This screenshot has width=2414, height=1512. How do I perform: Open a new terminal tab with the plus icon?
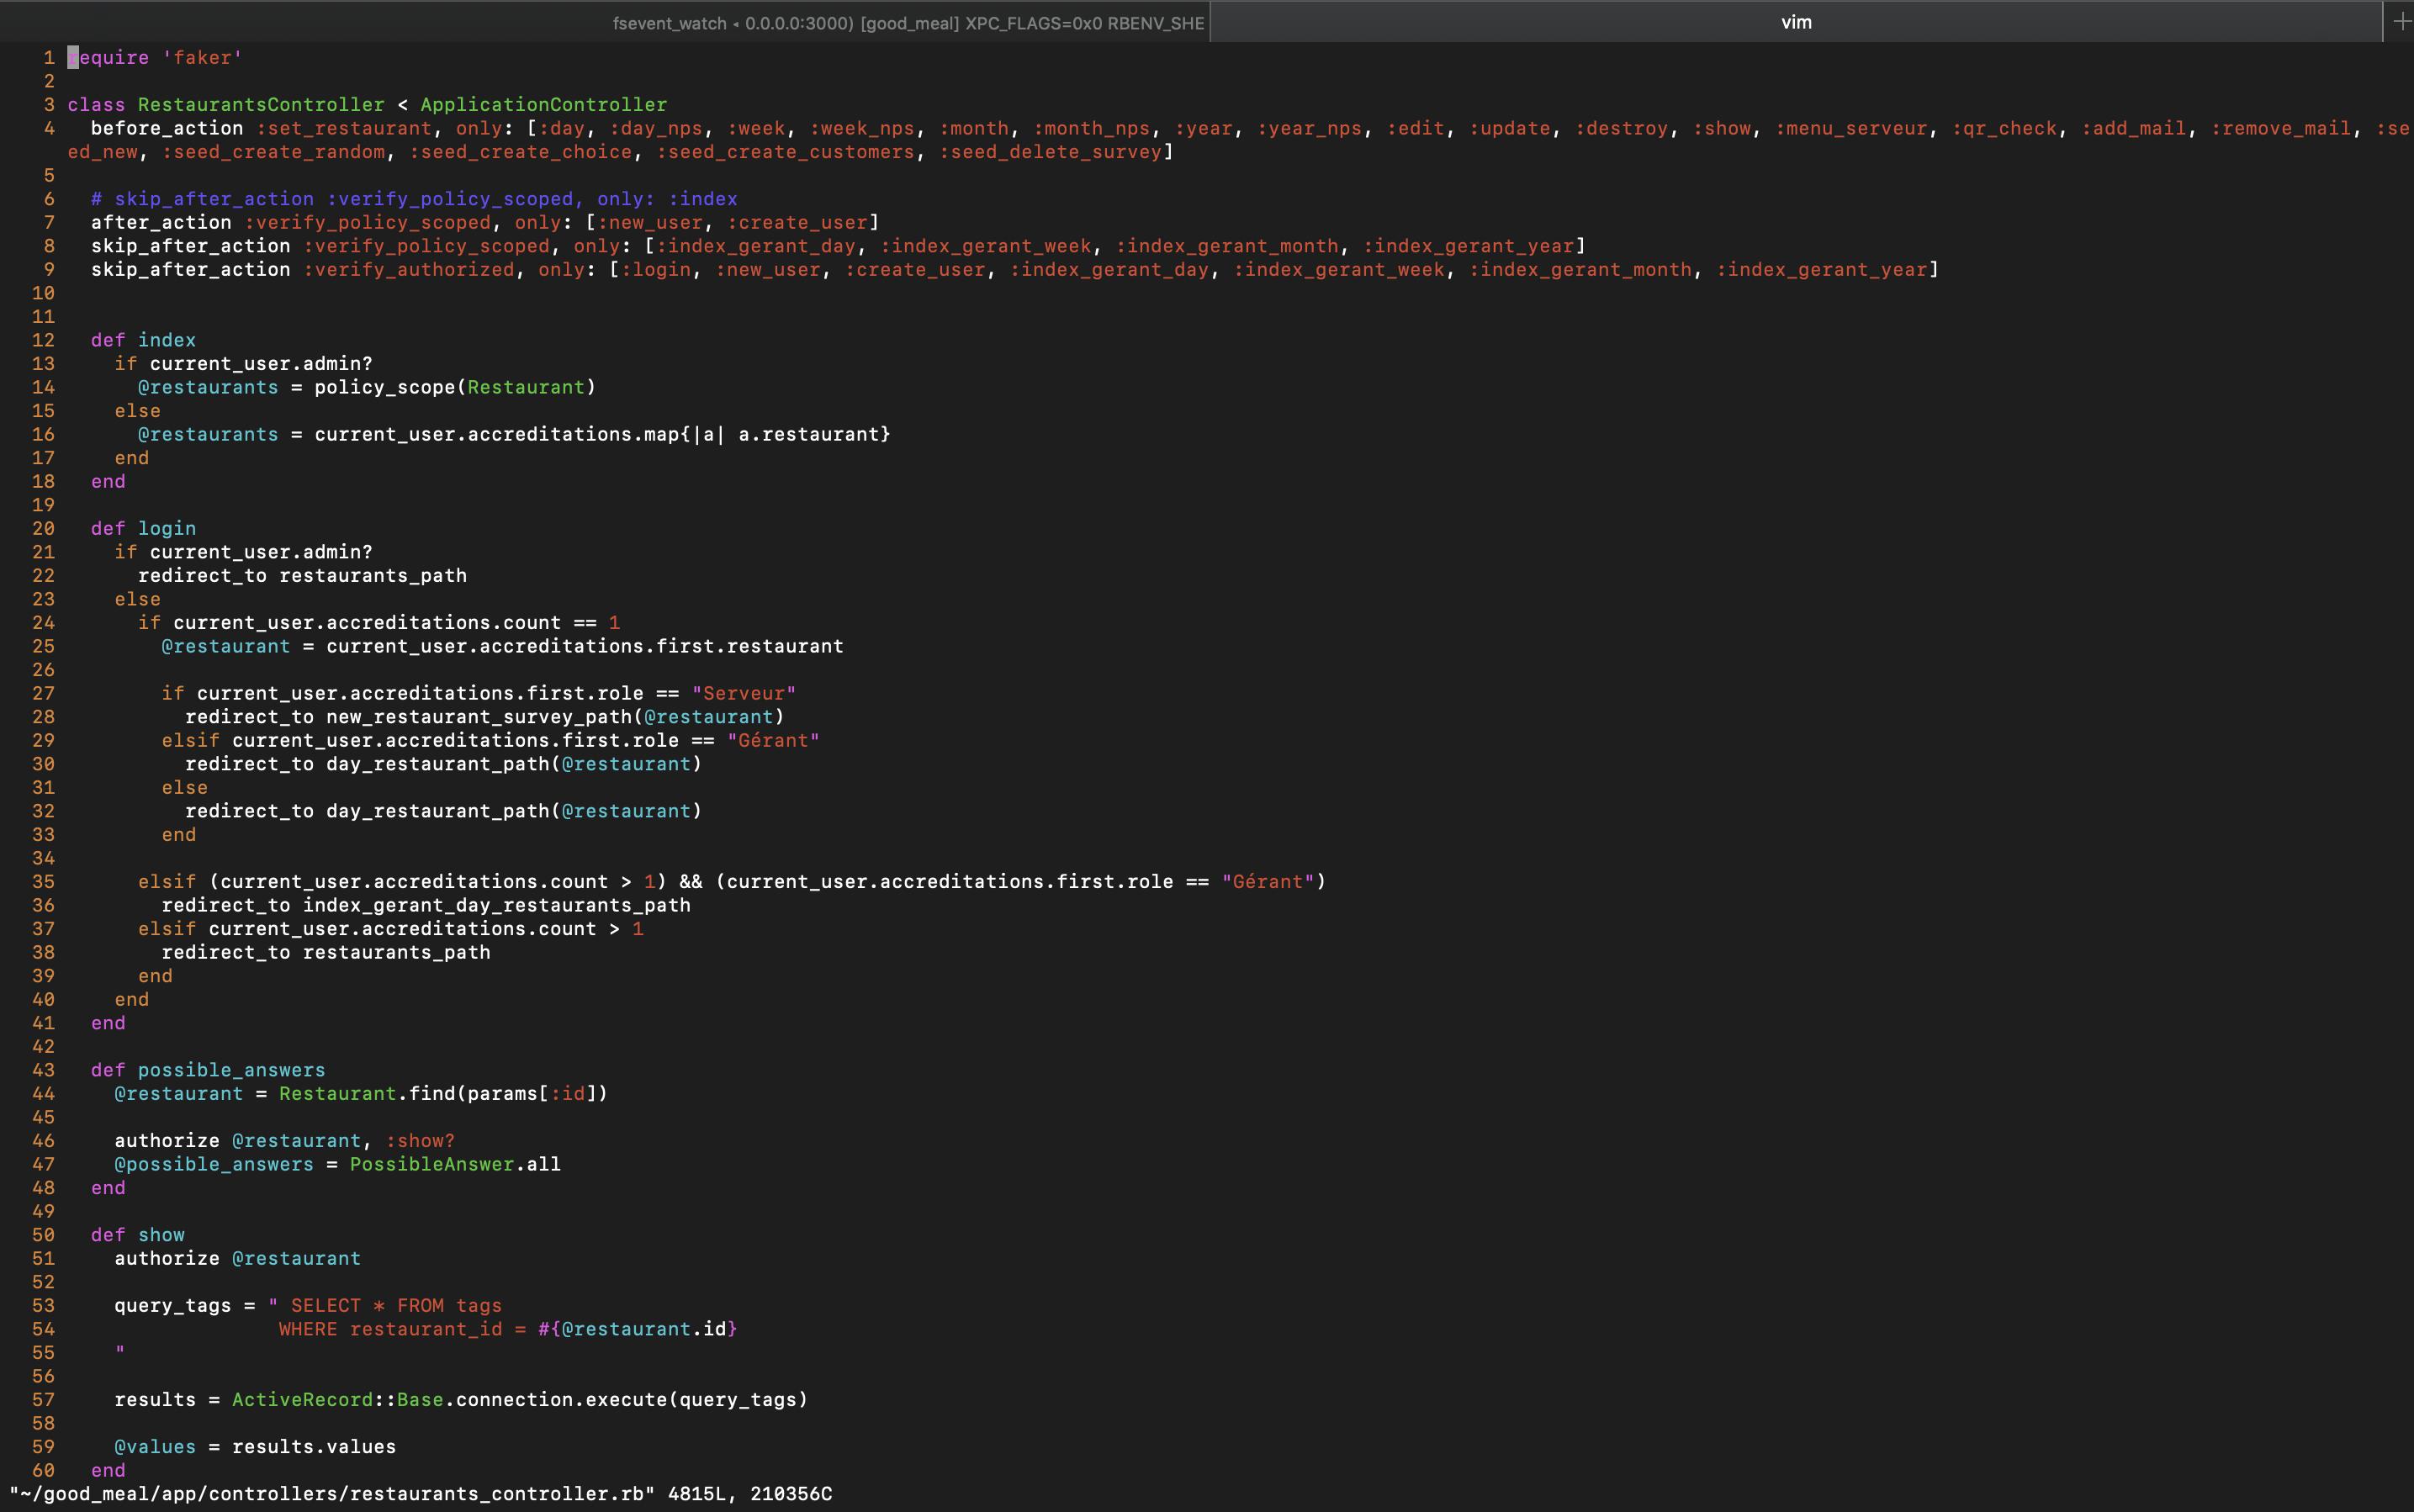tap(2404, 22)
